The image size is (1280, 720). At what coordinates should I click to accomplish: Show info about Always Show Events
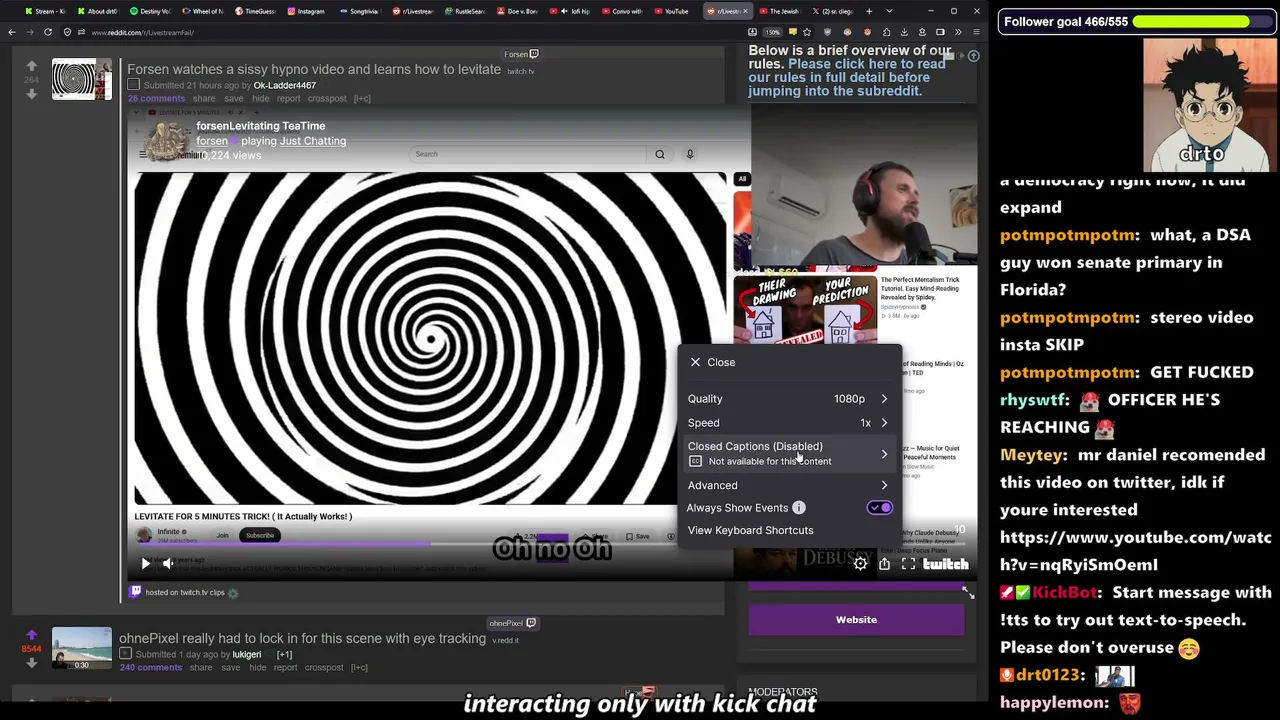coord(799,508)
